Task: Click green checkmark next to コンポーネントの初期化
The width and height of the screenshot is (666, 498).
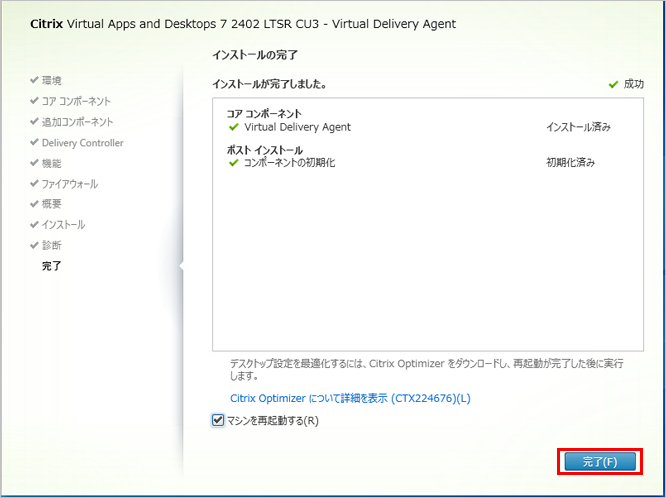Action: (234, 163)
